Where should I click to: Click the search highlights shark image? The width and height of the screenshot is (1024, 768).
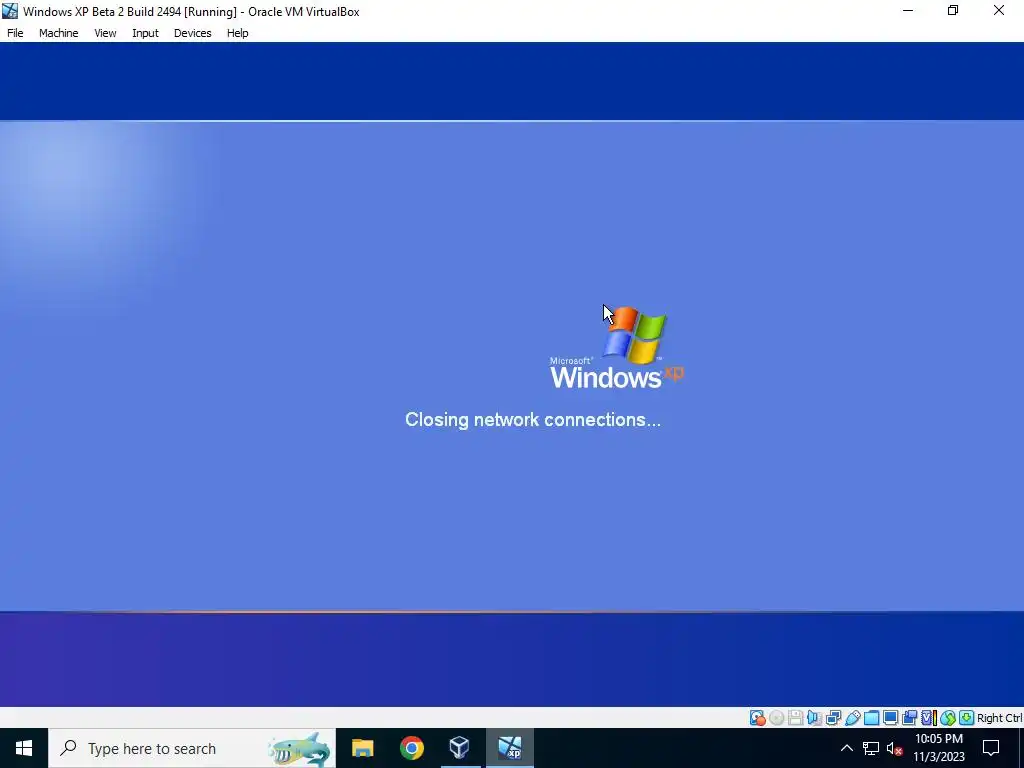300,750
